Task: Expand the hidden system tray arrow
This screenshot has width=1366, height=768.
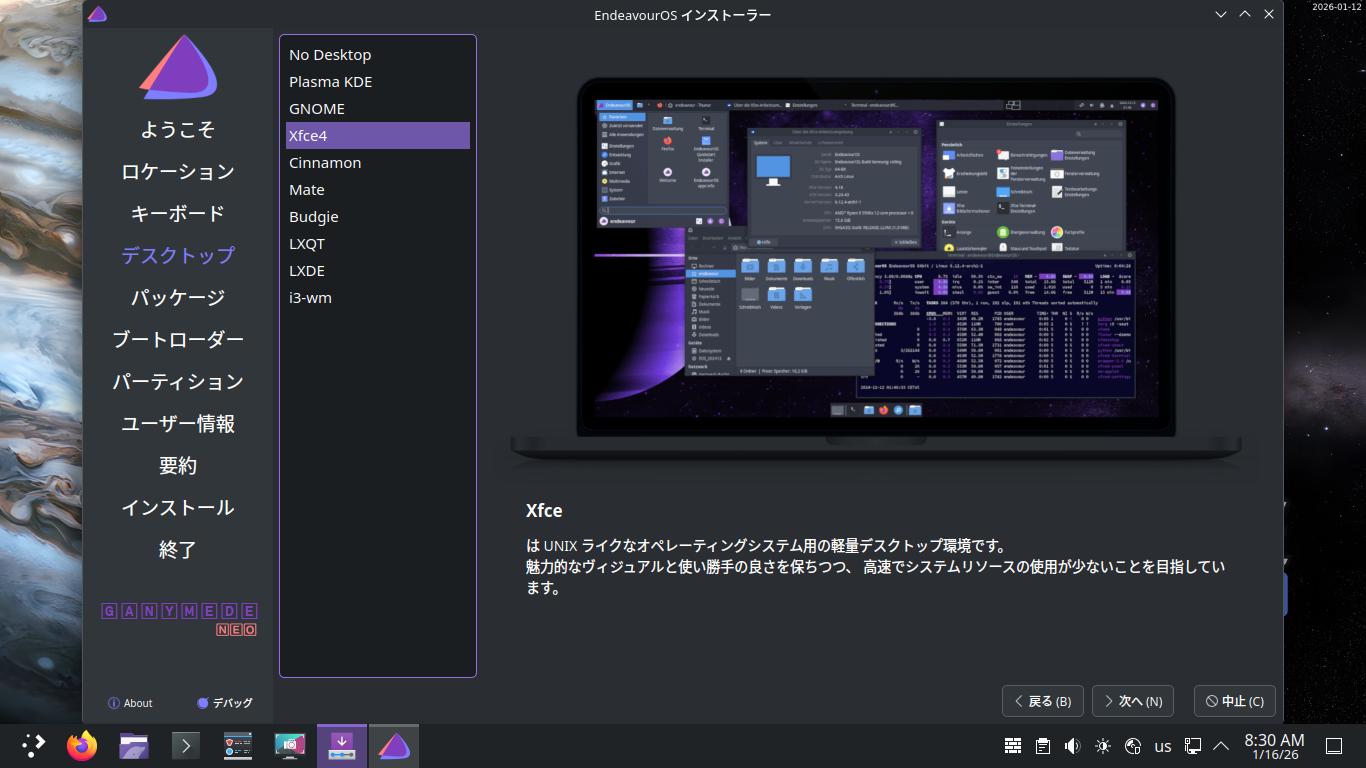Action: 1221,746
